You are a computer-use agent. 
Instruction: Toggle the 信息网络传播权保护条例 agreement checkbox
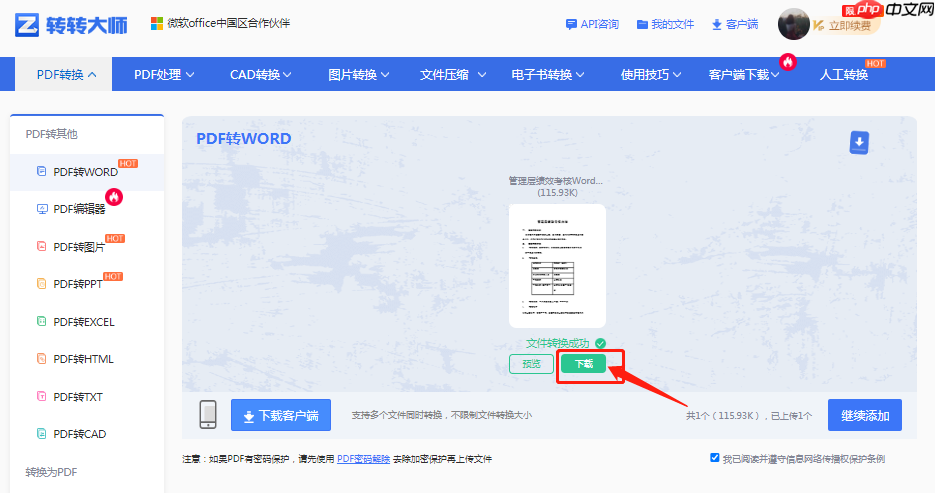tap(714, 458)
